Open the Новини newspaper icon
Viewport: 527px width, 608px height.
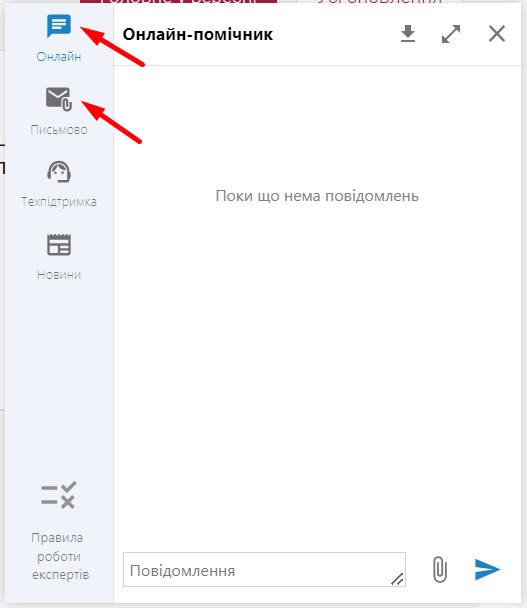pos(59,245)
